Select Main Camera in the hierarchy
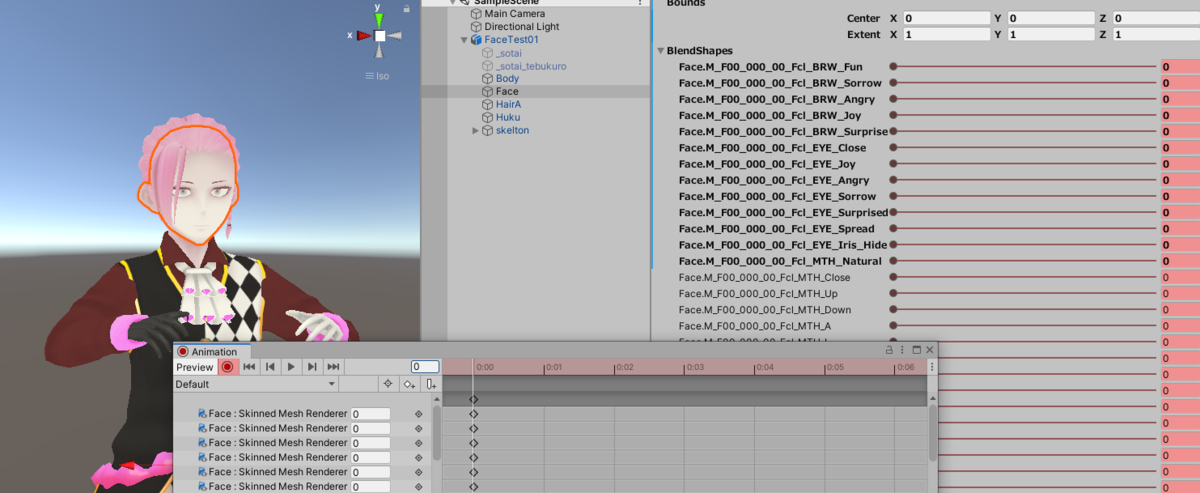 [x=515, y=14]
